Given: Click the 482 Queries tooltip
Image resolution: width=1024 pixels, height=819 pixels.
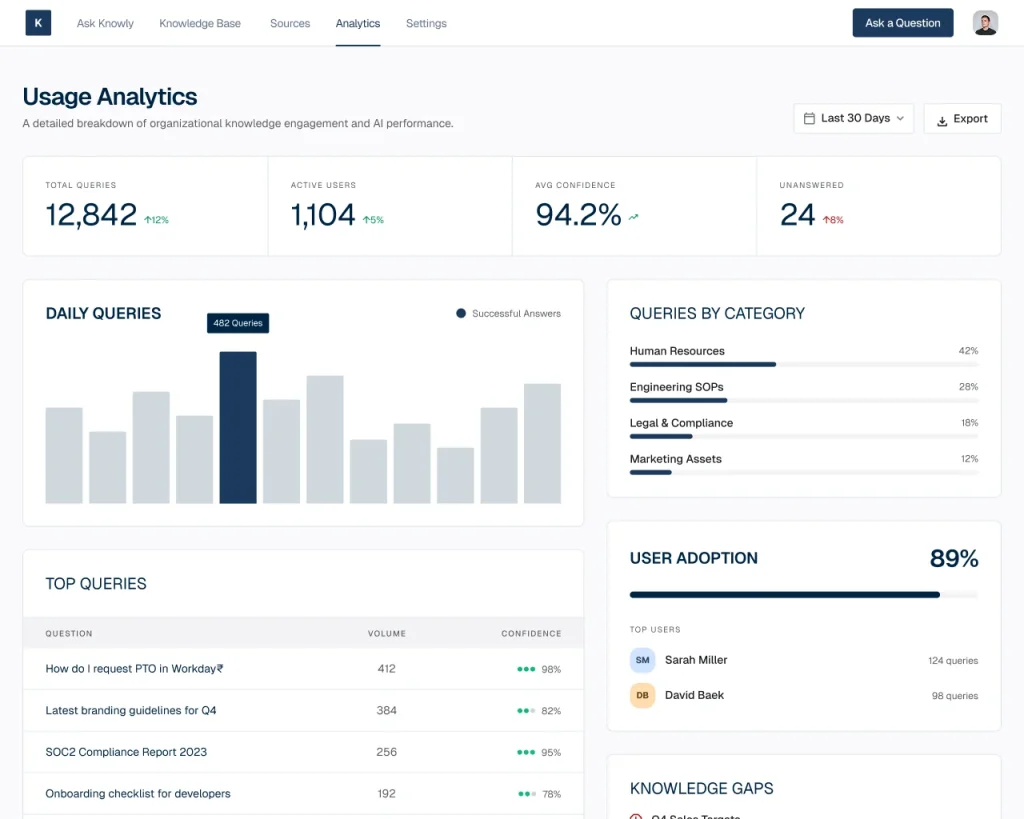Looking at the screenshot, I should [238, 323].
